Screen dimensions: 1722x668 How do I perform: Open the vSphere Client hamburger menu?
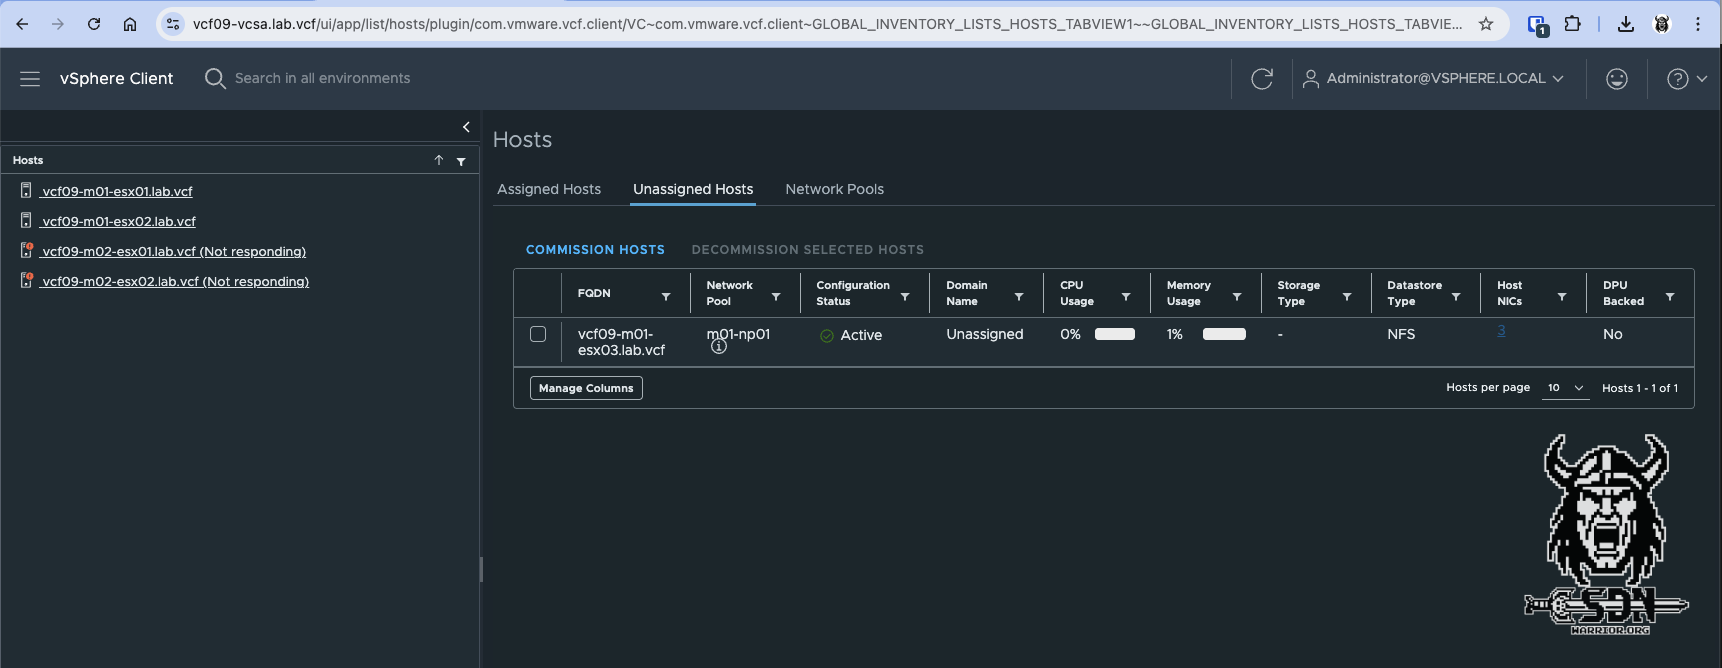(x=30, y=79)
